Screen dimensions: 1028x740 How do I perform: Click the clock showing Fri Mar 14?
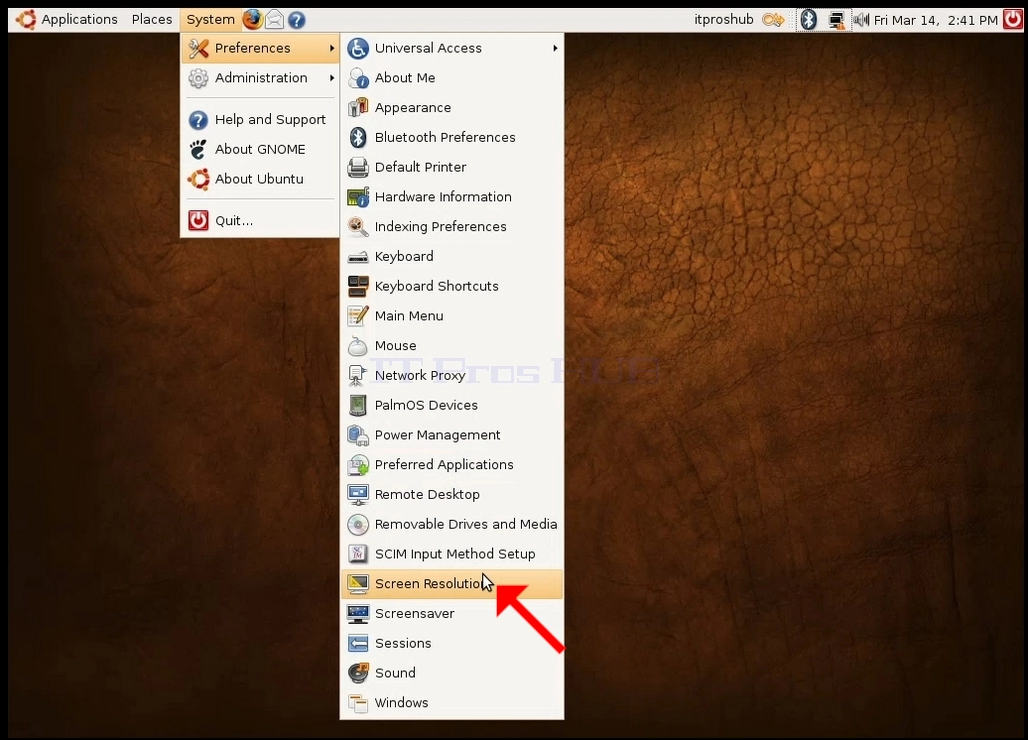[936, 20]
